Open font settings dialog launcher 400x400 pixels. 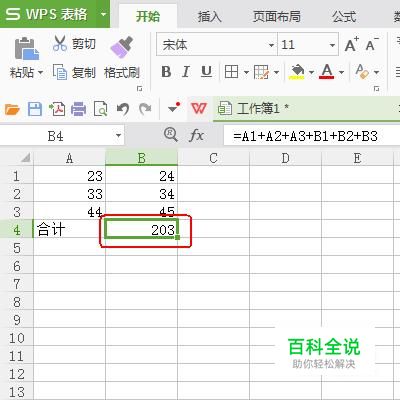pyautogui.click(x=377, y=89)
